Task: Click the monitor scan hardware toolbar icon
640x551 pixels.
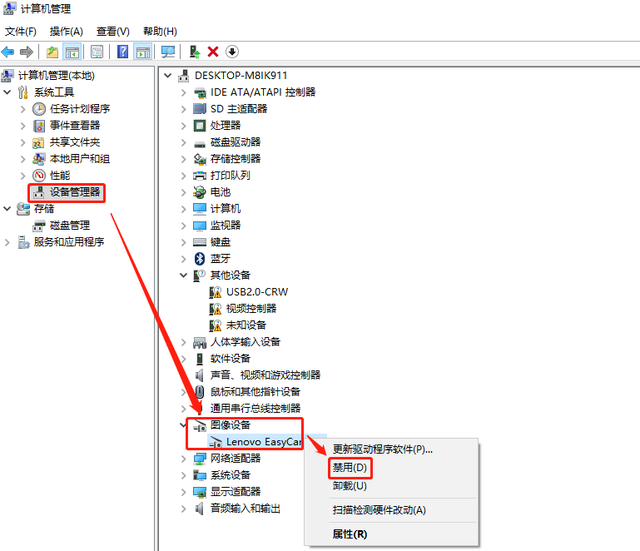Action: click(x=168, y=52)
